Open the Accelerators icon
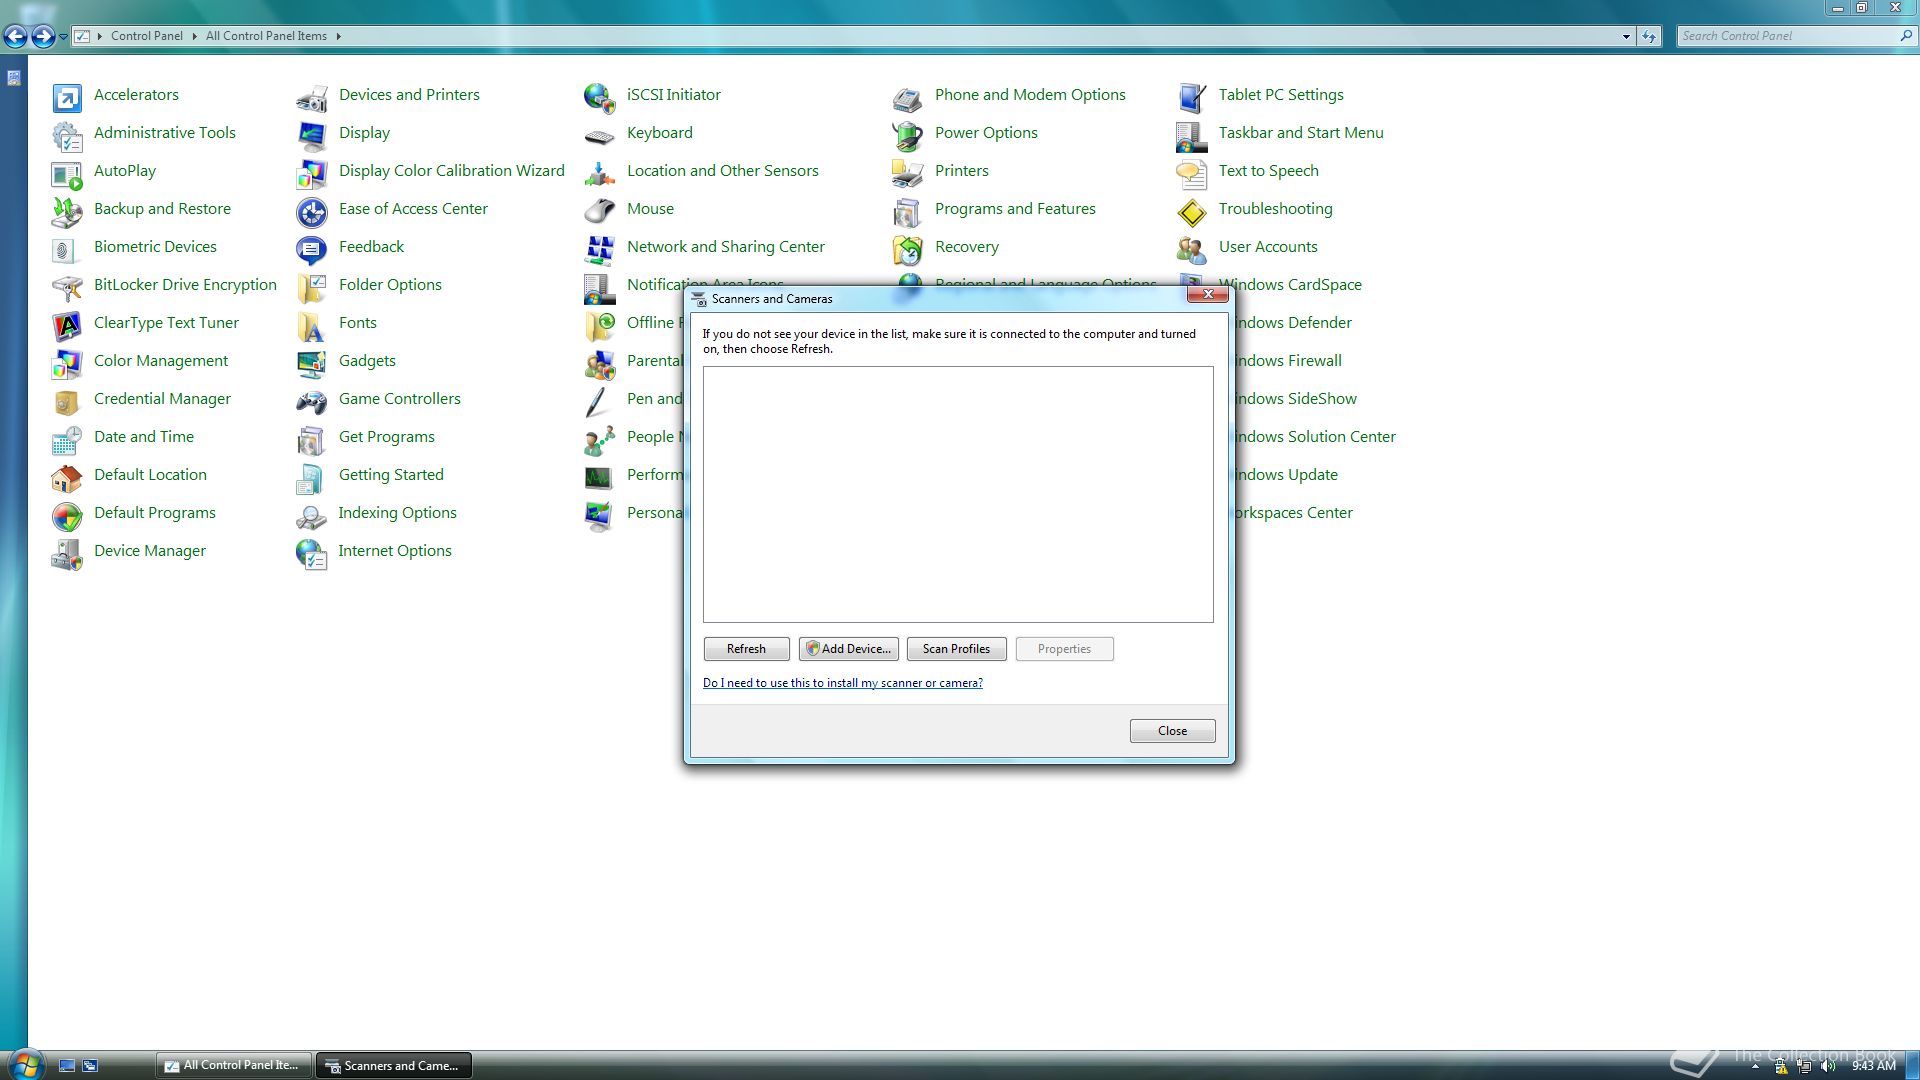 coord(67,97)
